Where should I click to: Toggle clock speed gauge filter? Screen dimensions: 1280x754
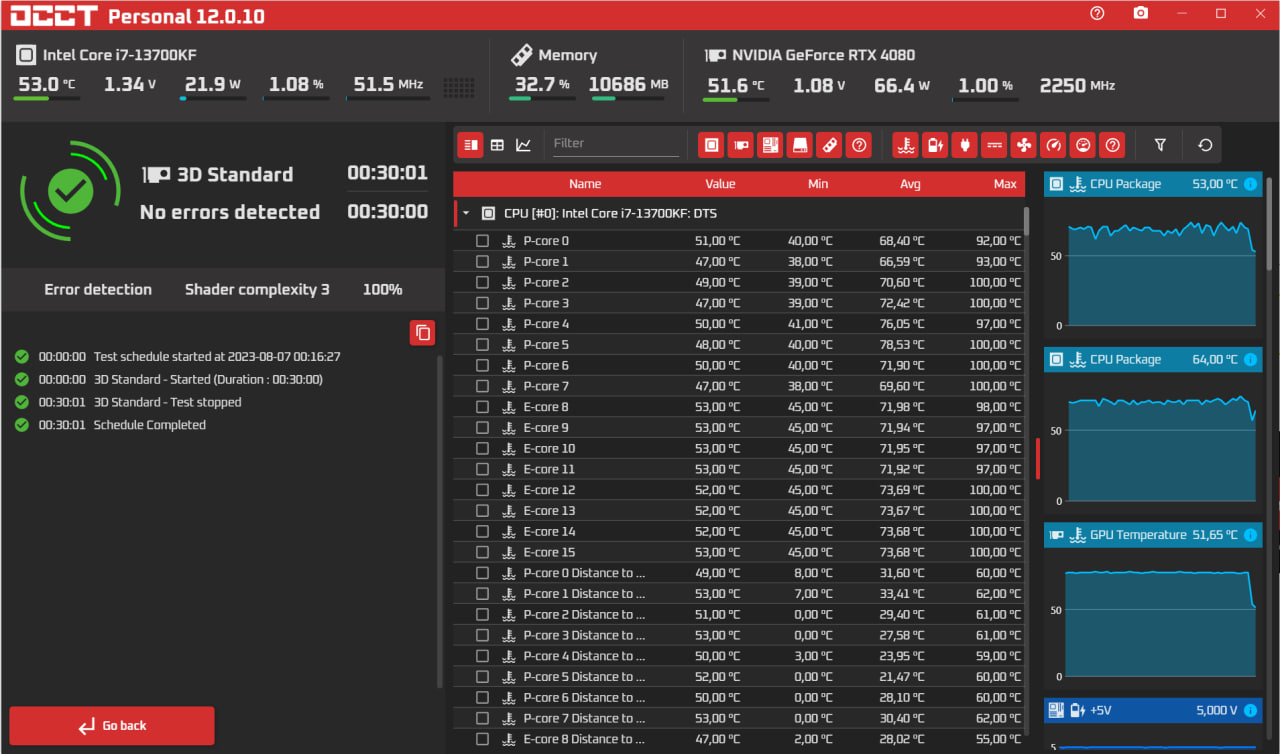click(x=1053, y=145)
